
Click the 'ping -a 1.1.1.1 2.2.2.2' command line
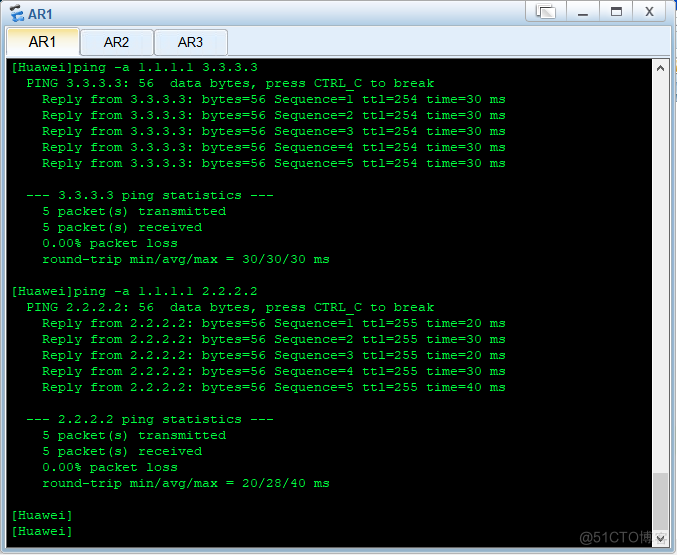[135, 291]
